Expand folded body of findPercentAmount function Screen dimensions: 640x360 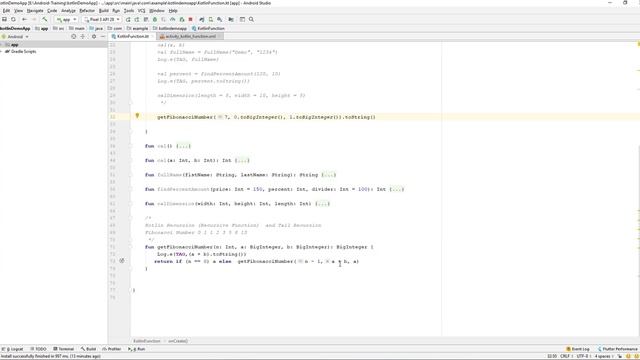[x=396, y=189]
